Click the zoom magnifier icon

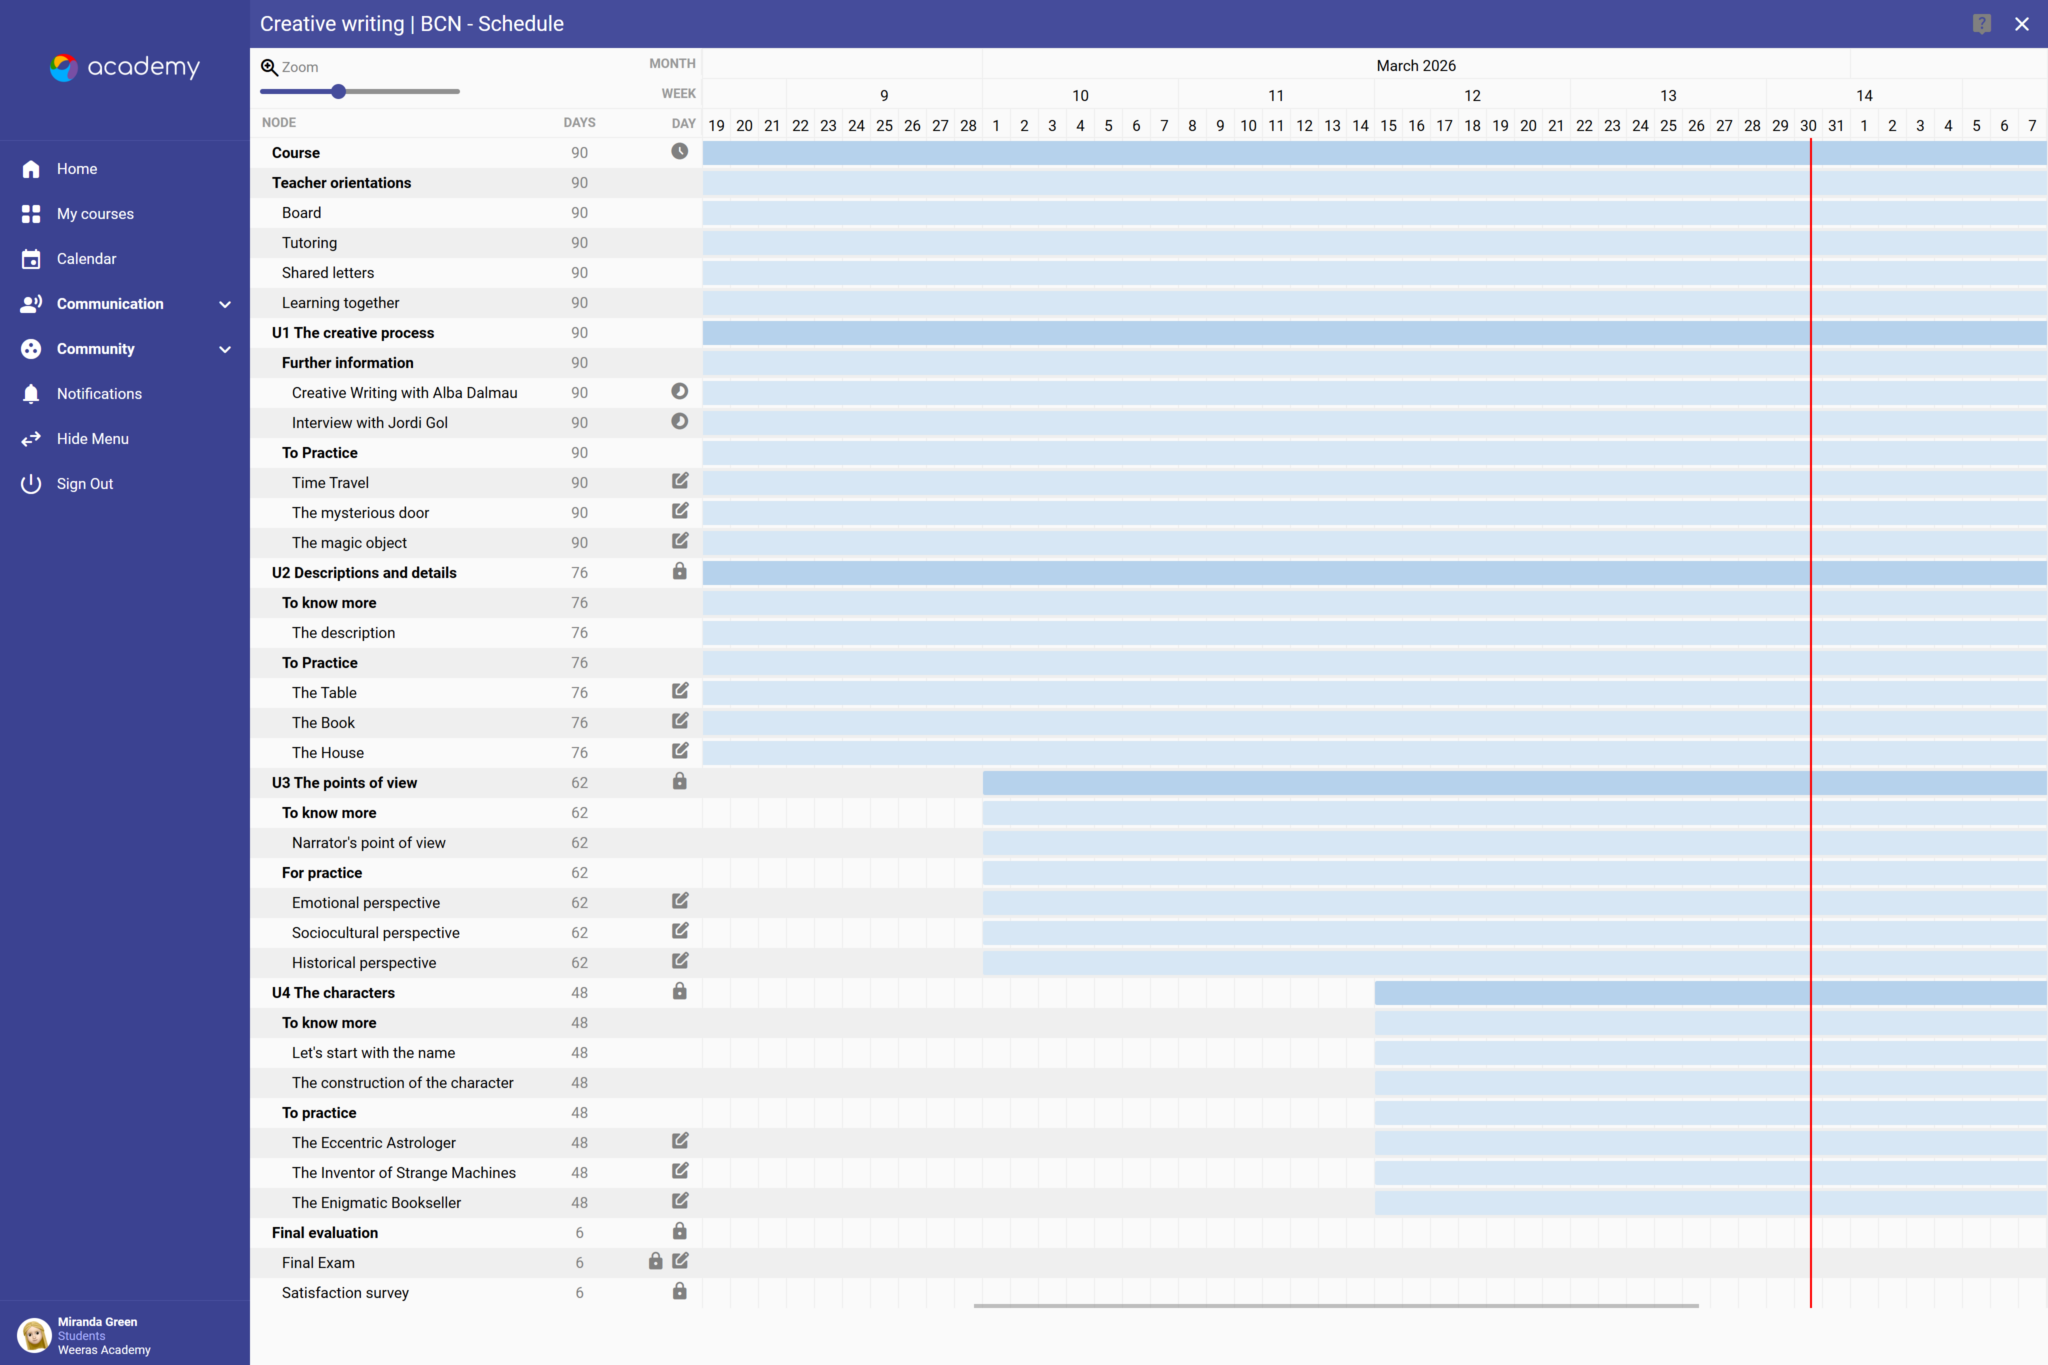269,67
